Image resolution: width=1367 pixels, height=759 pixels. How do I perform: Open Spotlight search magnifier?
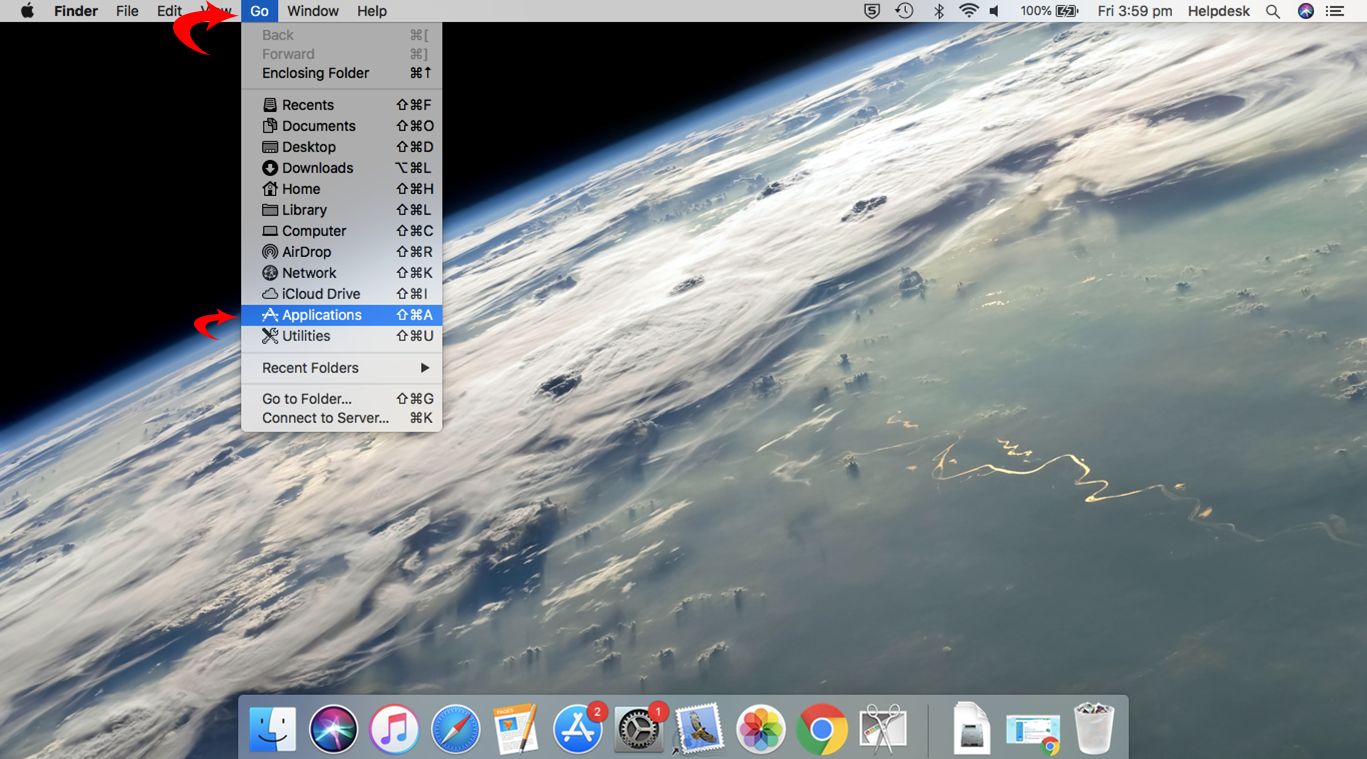1272,11
